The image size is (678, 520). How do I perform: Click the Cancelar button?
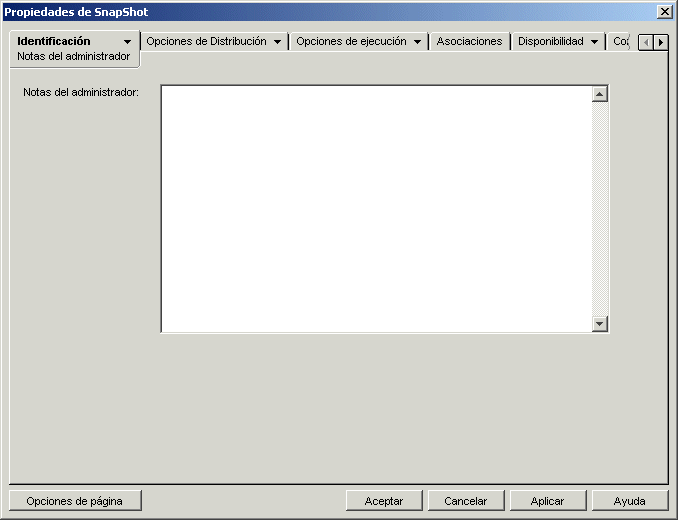click(x=466, y=501)
